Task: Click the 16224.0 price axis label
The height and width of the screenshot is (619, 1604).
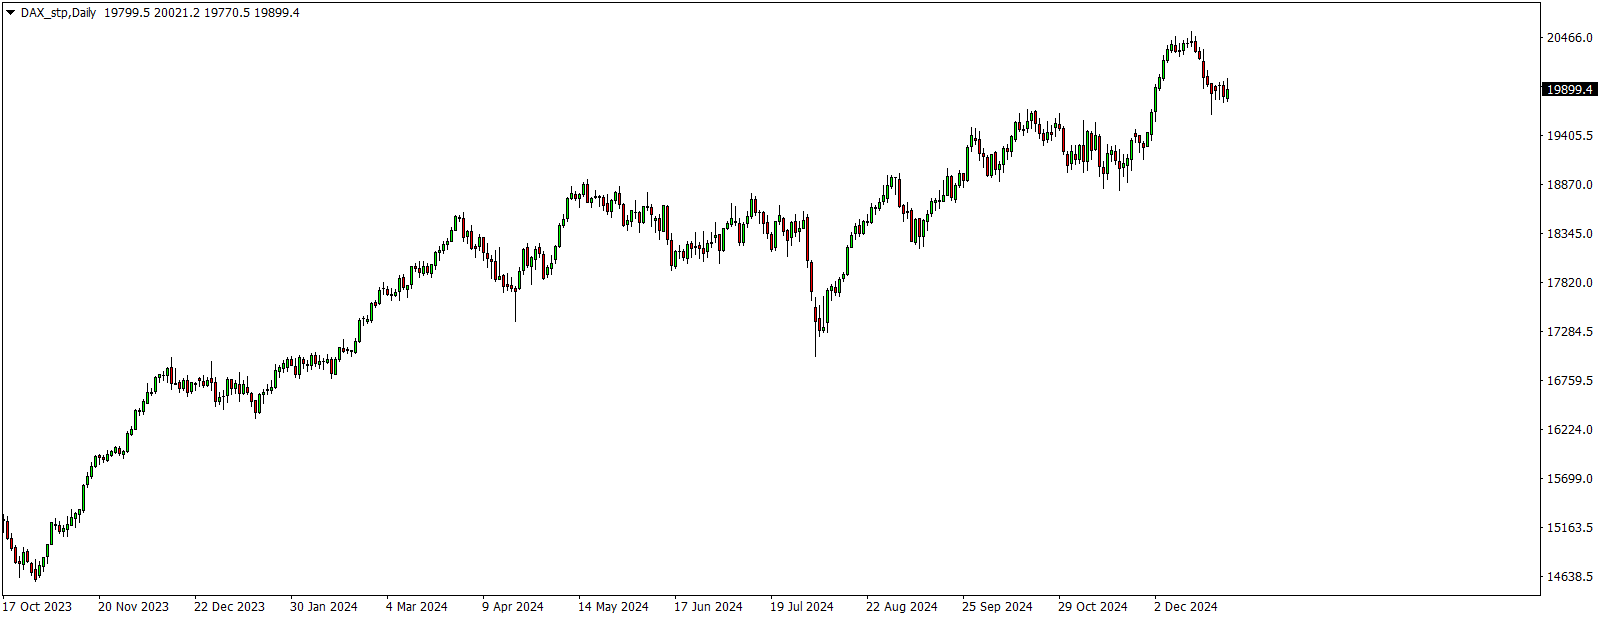Action: (1569, 430)
